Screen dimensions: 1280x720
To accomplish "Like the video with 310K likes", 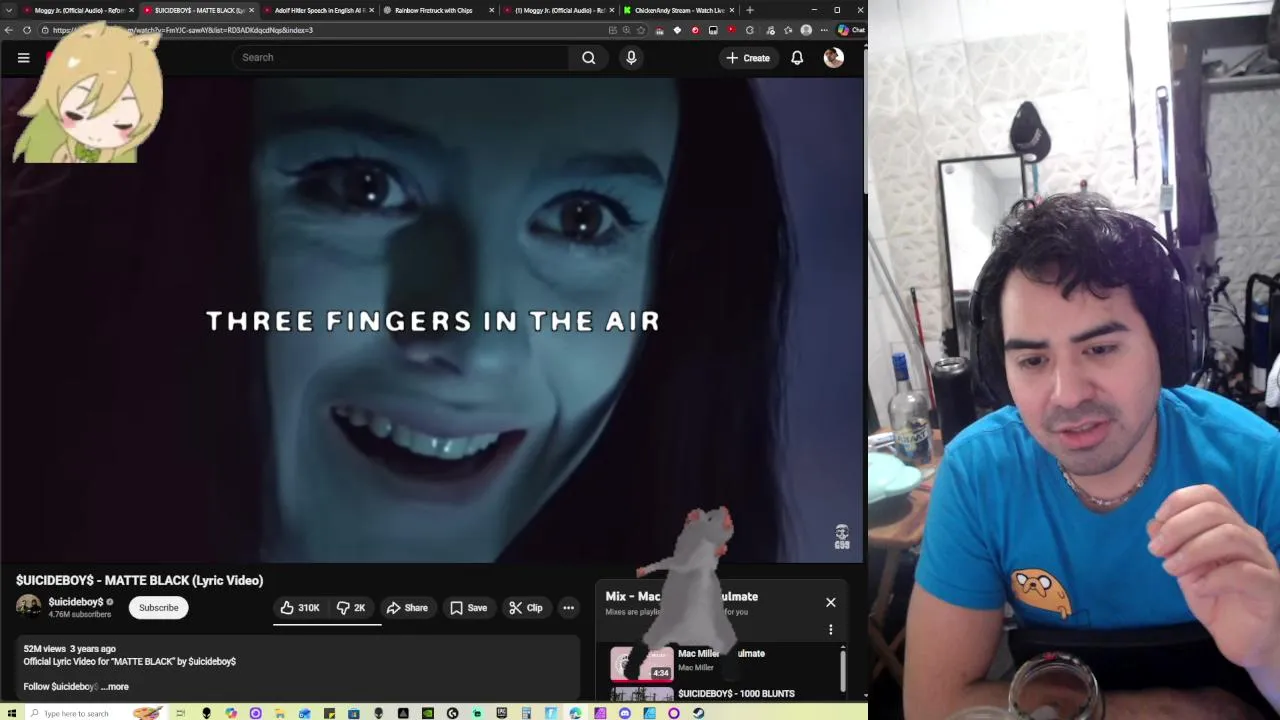I will coord(300,607).
